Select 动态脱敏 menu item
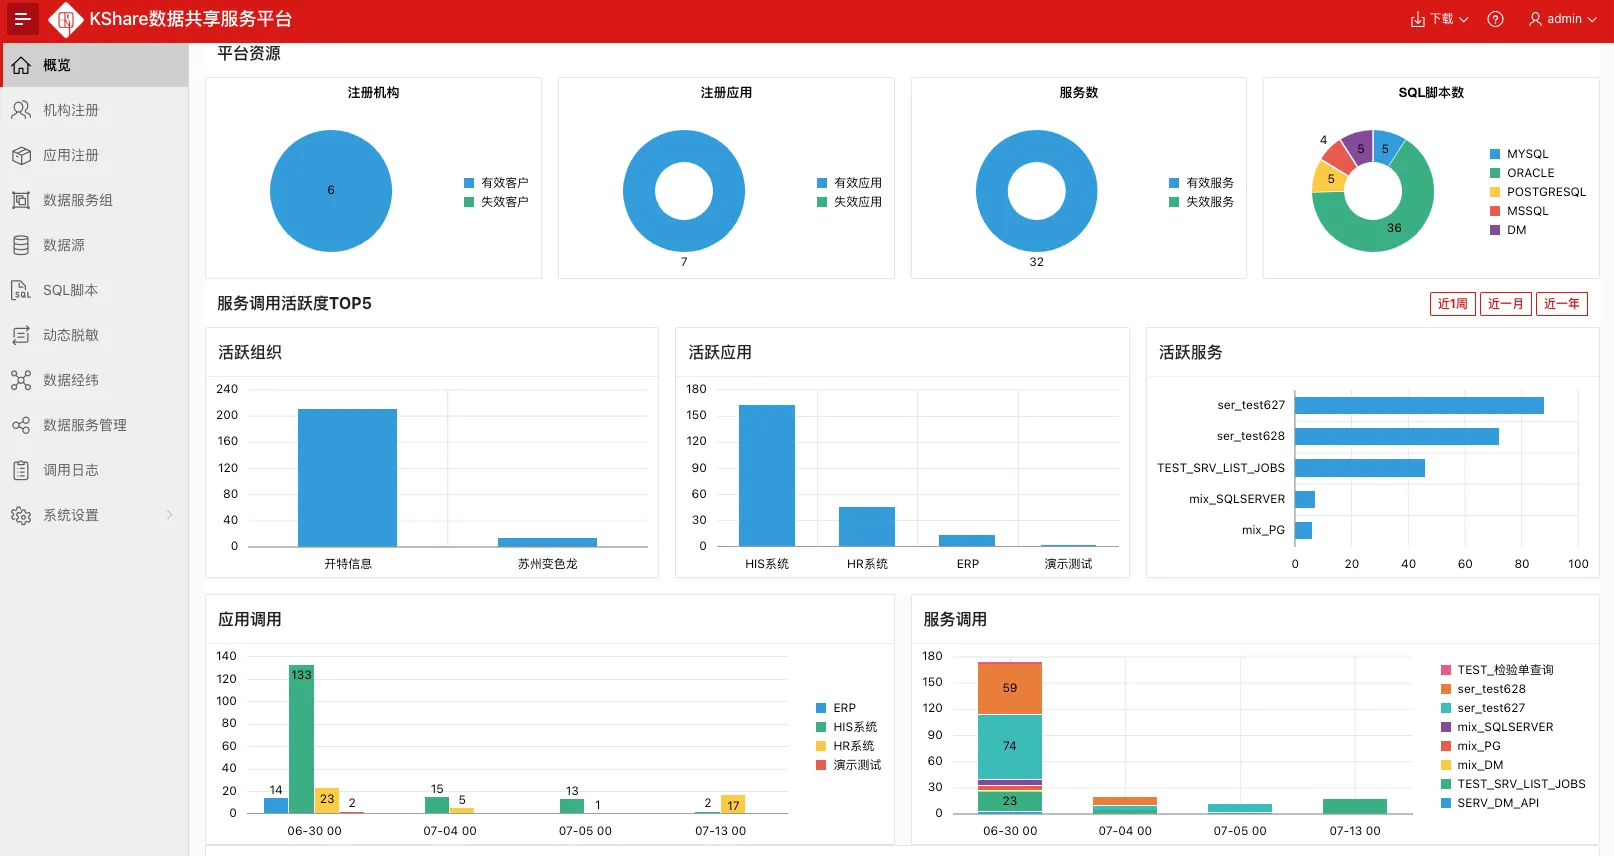The height and width of the screenshot is (856, 1614). click(x=71, y=335)
